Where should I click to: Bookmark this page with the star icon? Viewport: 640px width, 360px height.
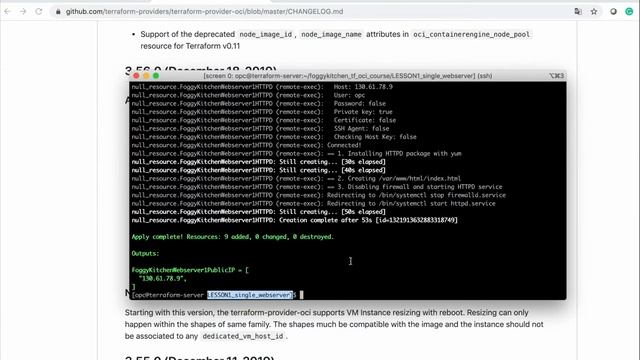[594, 11]
